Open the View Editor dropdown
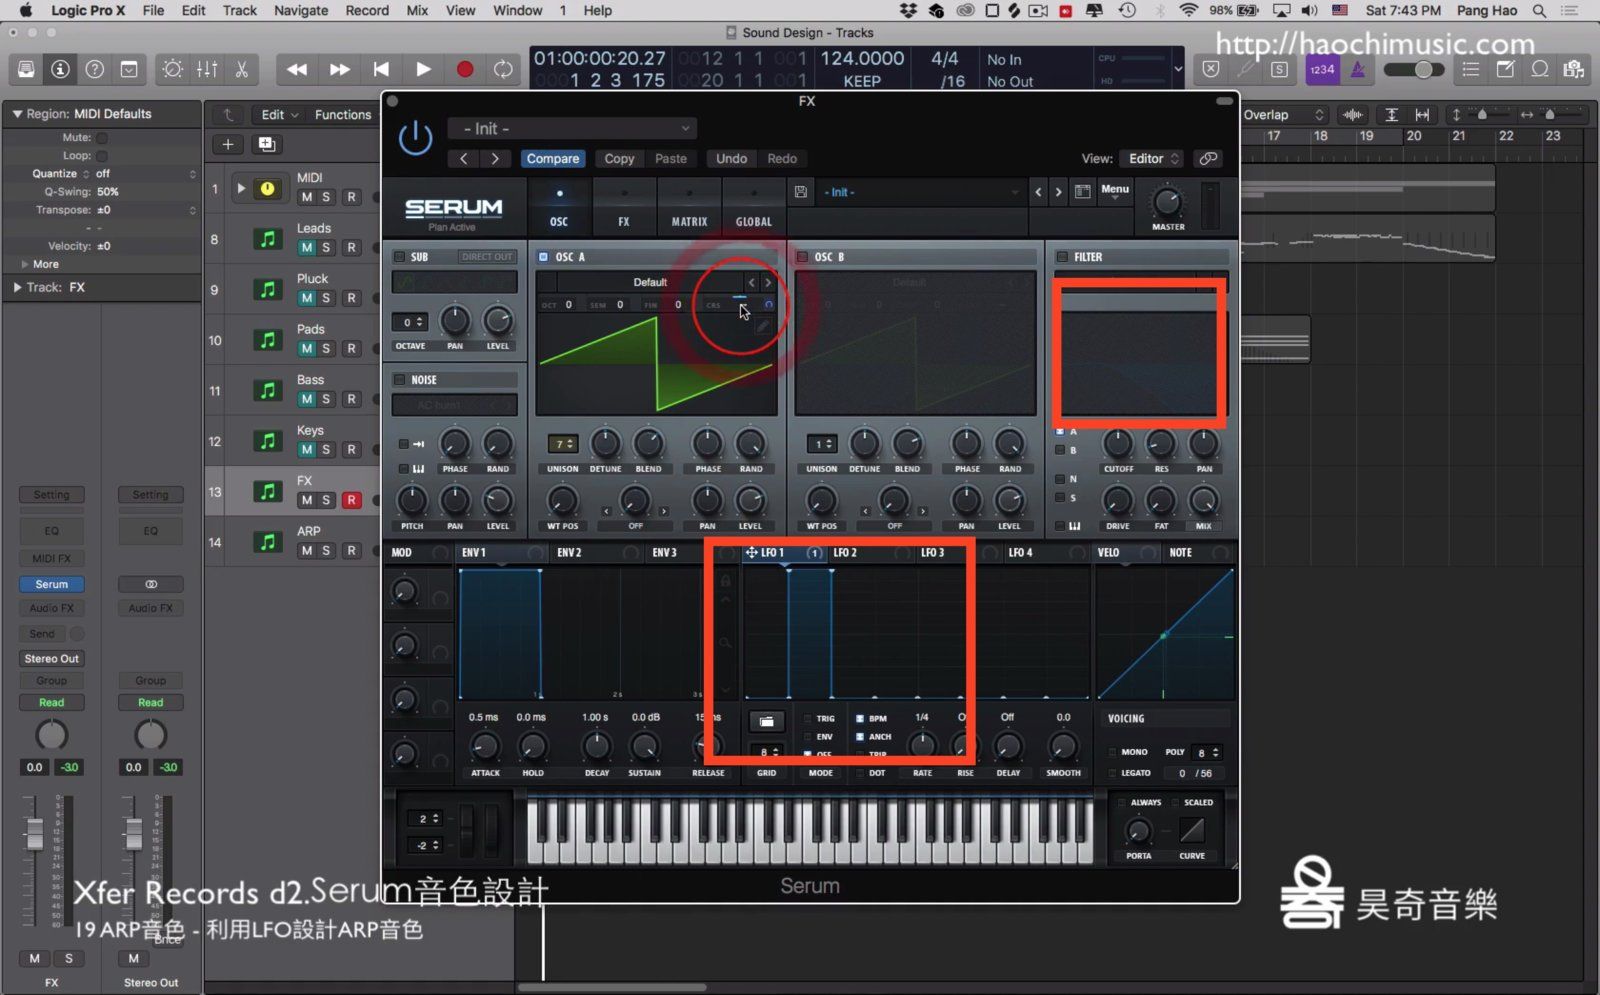1600x995 pixels. pos(1154,158)
